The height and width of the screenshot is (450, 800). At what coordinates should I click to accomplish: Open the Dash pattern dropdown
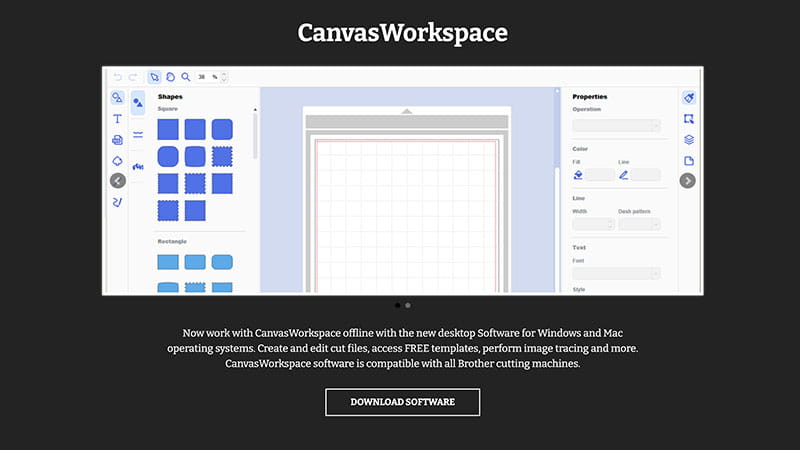(x=639, y=224)
